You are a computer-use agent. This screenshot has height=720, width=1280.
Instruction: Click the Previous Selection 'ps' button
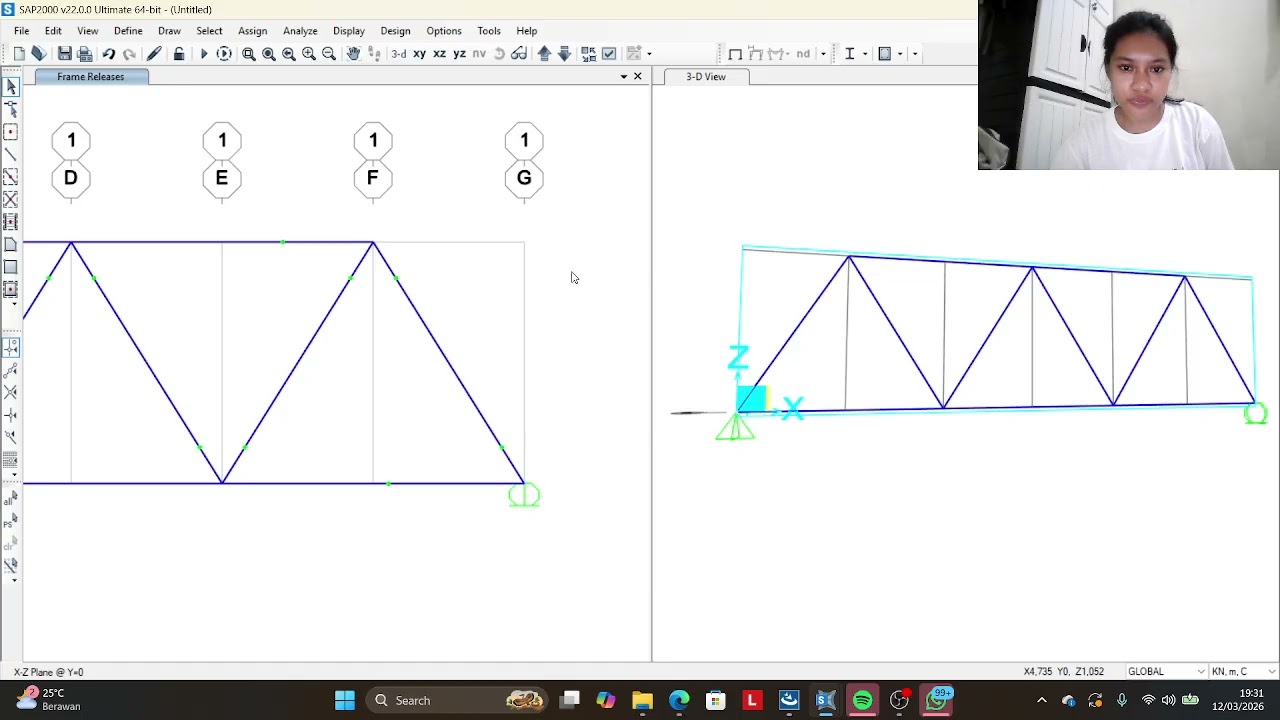tap(11, 522)
